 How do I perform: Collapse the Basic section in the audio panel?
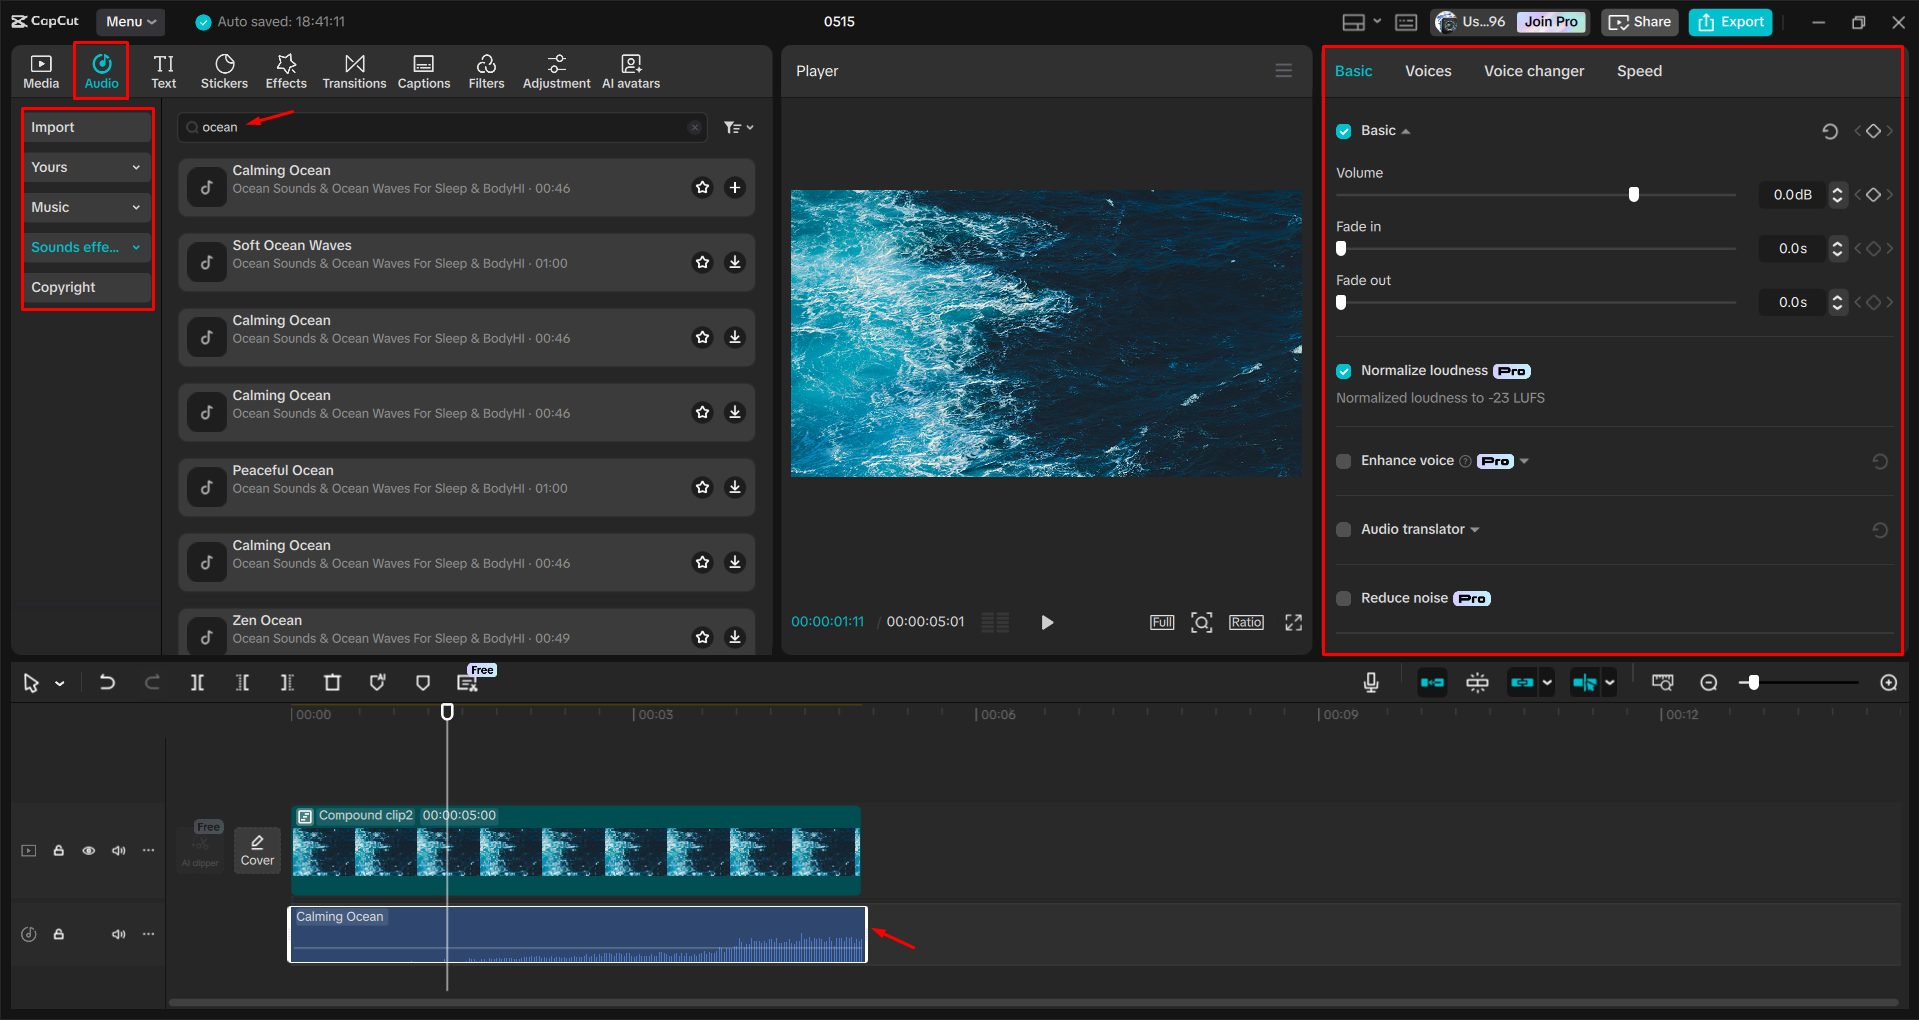click(x=1406, y=130)
